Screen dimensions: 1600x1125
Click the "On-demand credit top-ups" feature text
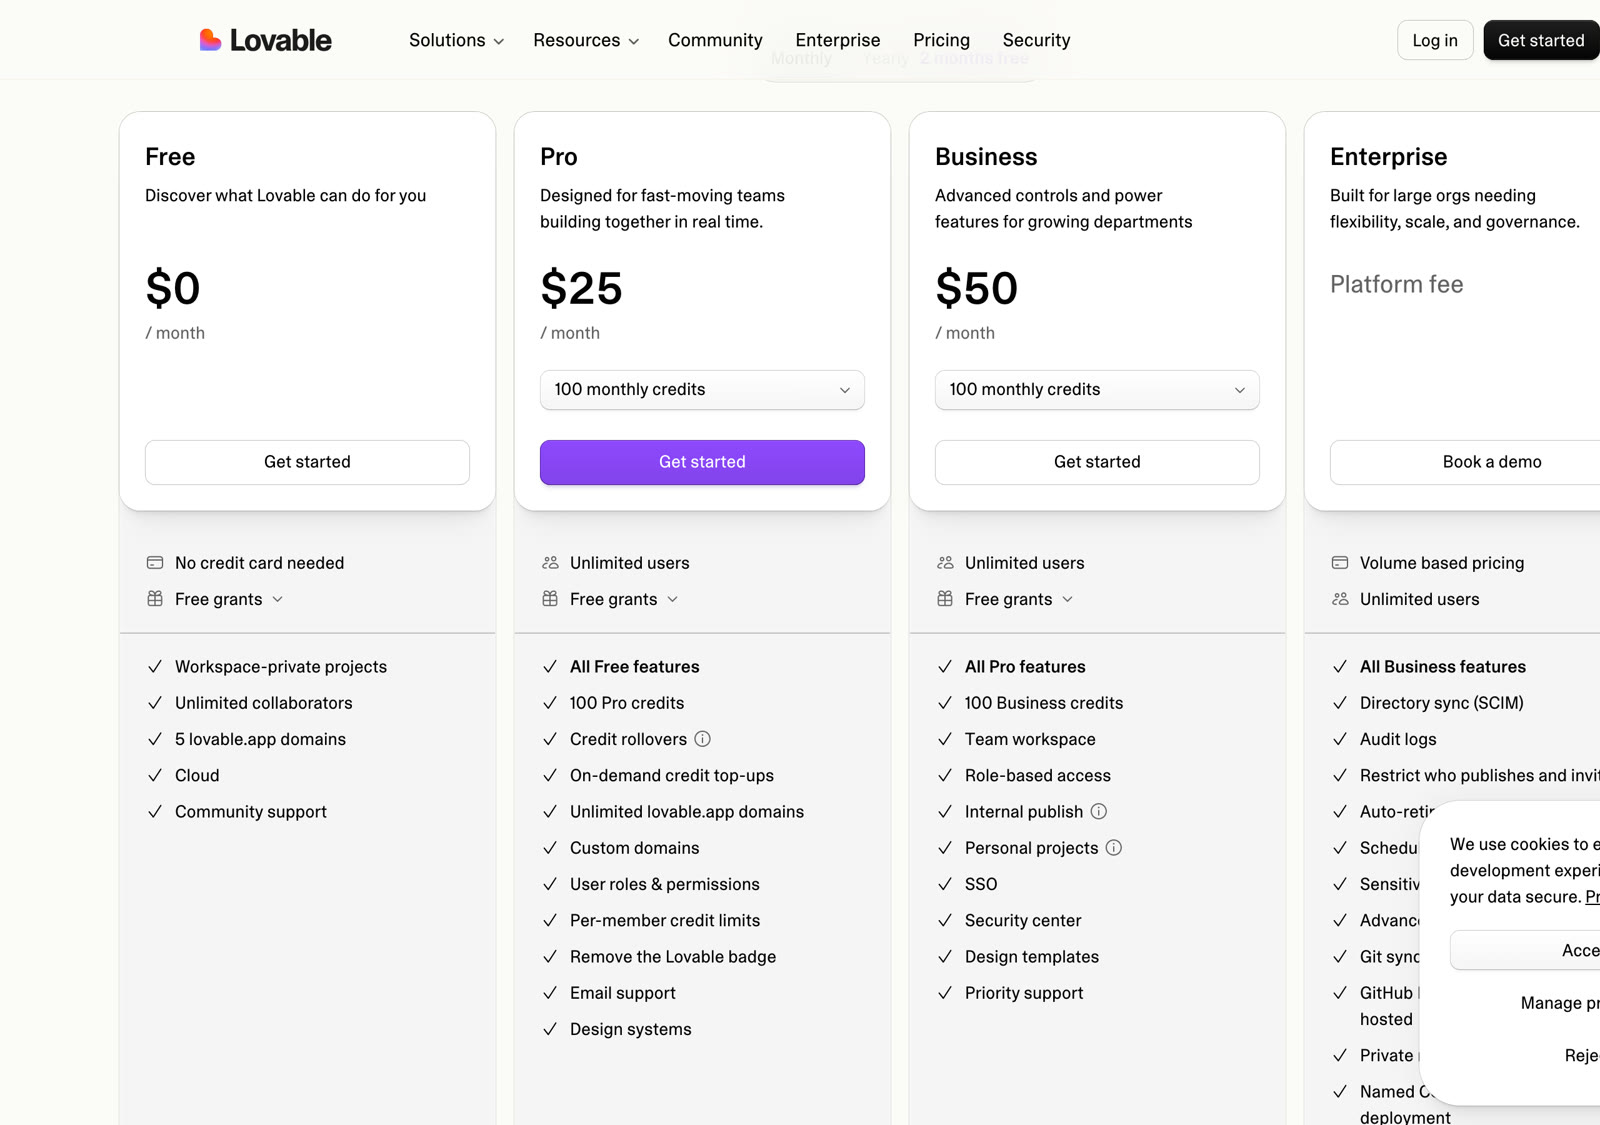672,775
